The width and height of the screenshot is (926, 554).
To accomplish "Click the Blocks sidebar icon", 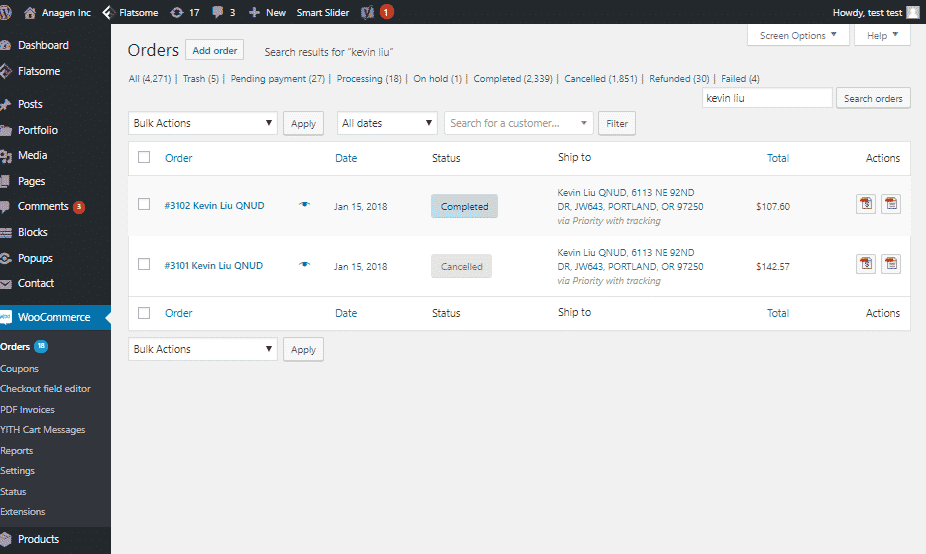I will tap(5, 233).
